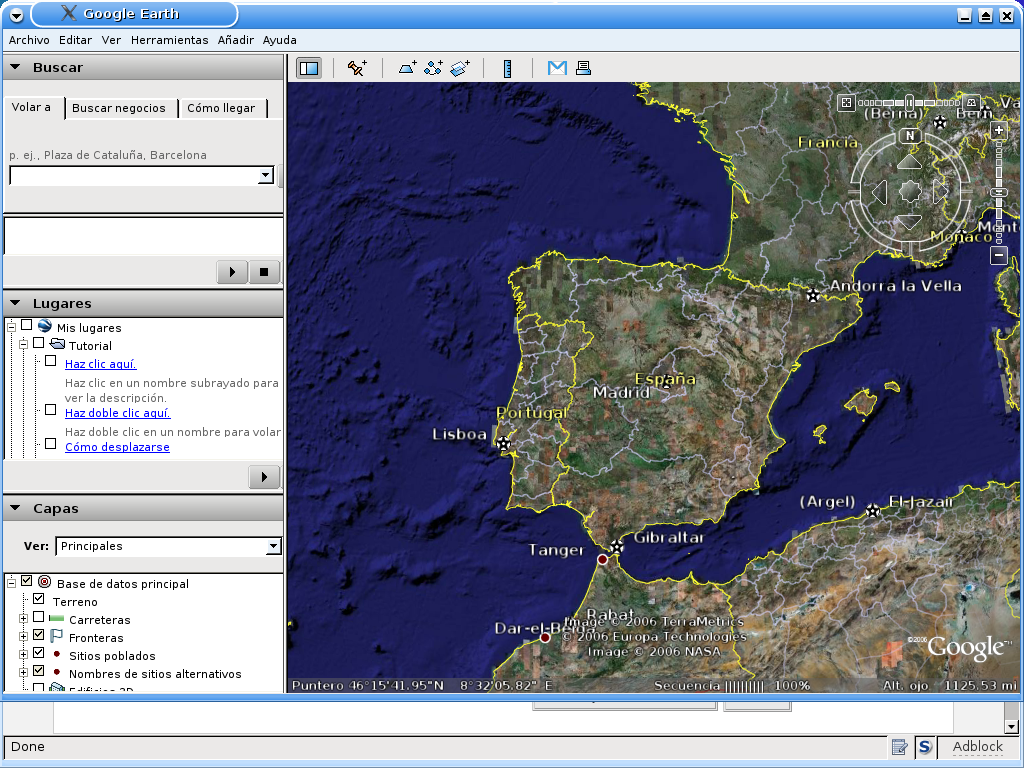Expand the Carreteras tree node
This screenshot has height=768, width=1024.
pos(23,619)
